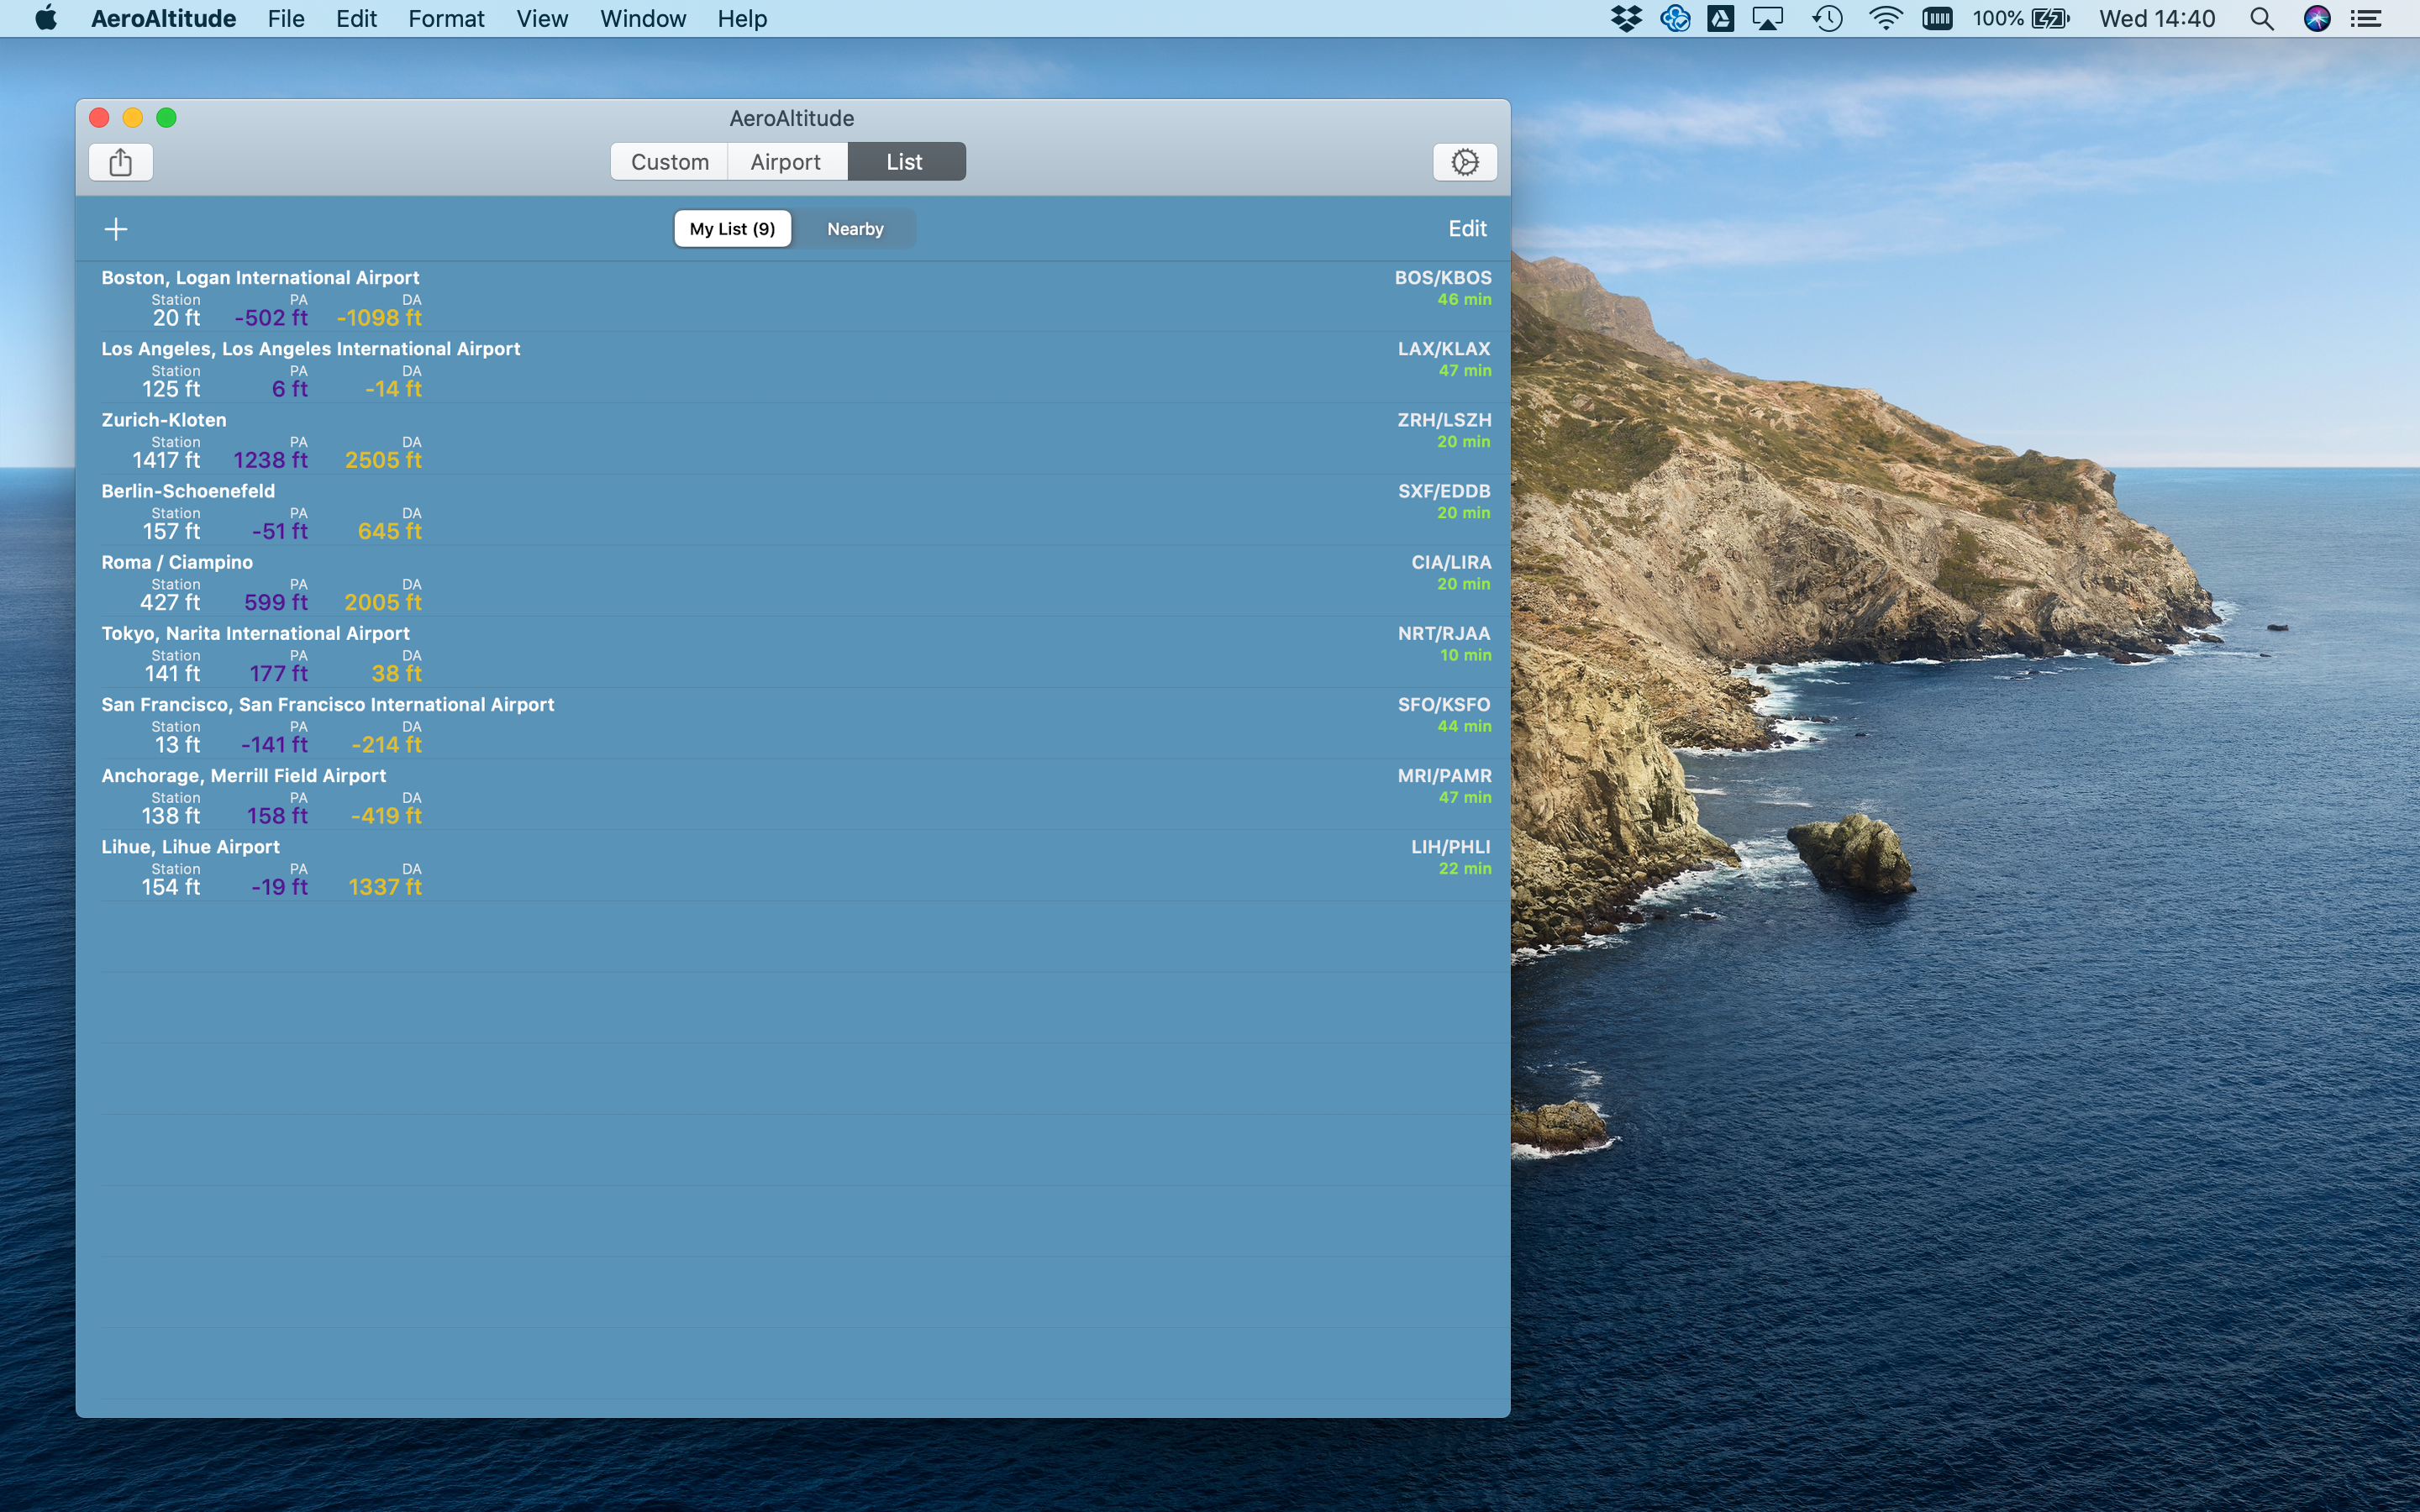Click Boston density altitude -1098 ft

click(379, 317)
